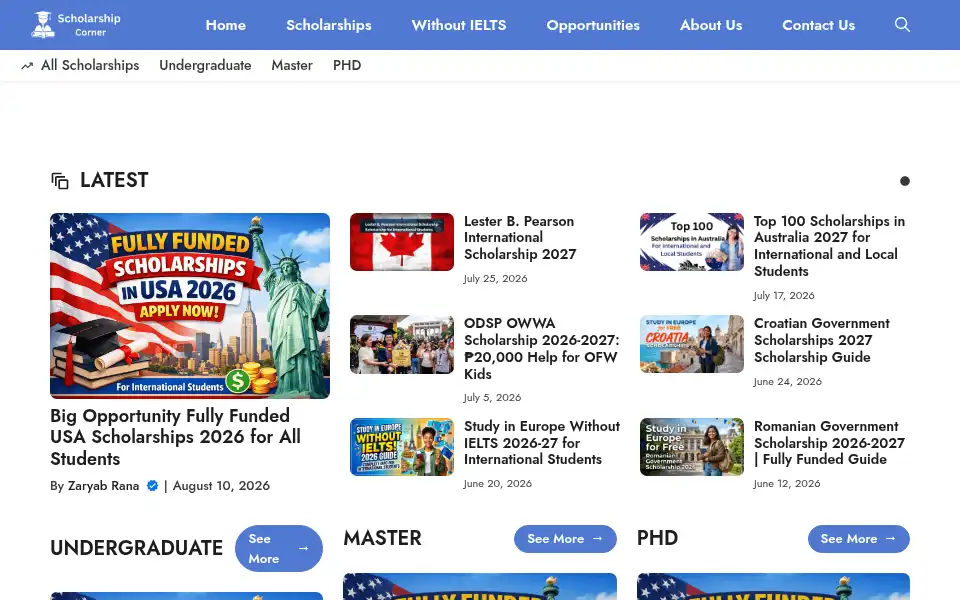Open the Study in Europe Without IELTS thumbnail
Viewport: 960px width, 600px height.
click(x=402, y=447)
